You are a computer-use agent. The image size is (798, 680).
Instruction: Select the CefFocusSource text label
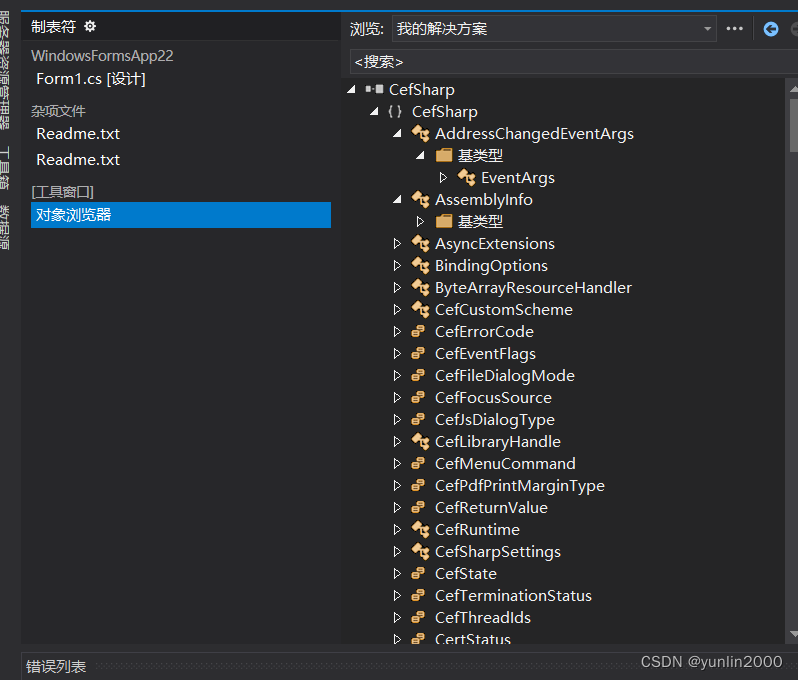[493, 397]
